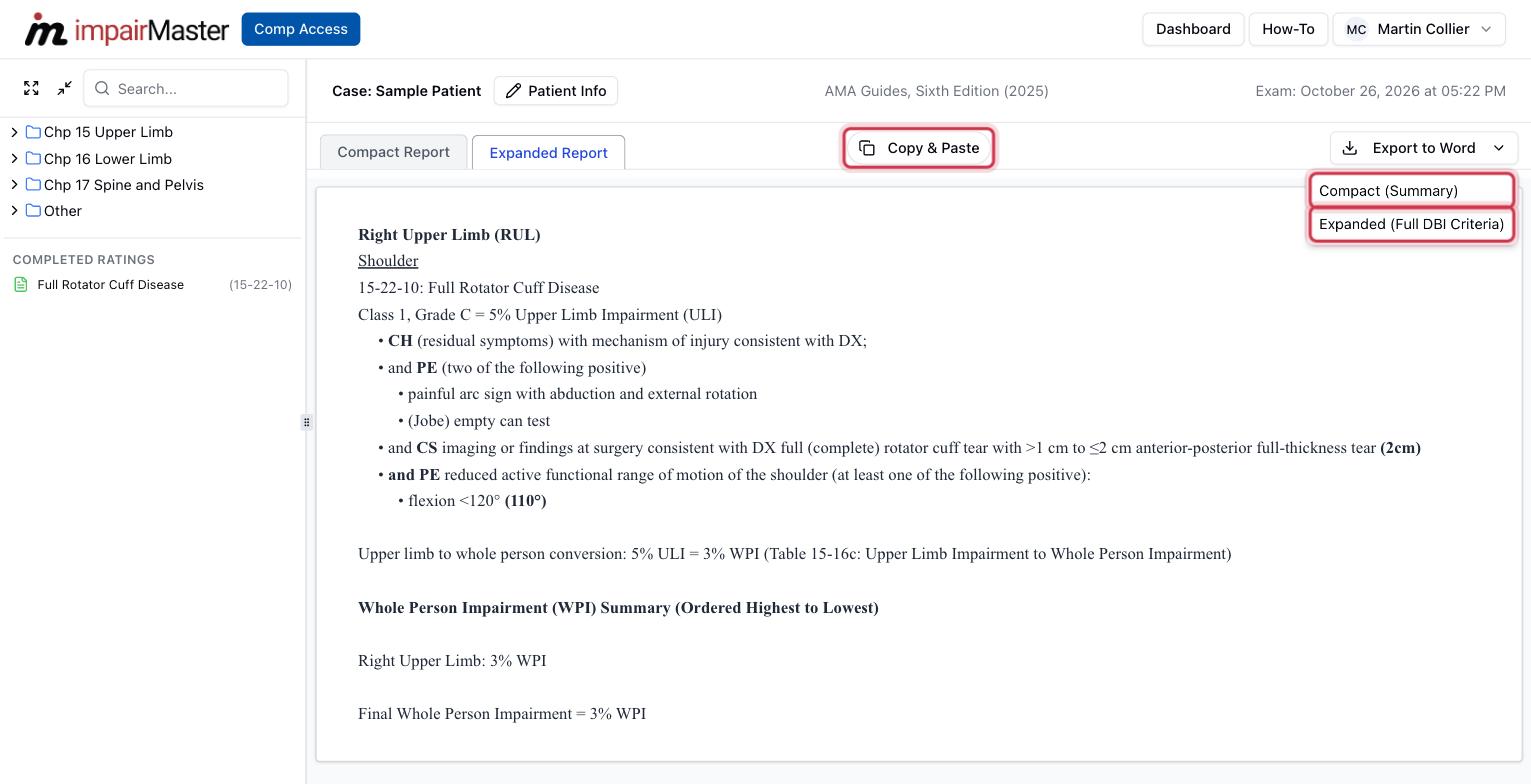Image resolution: width=1531 pixels, height=784 pixels.
Task: Click the MC user avatar
Action: coord(1356,29)
